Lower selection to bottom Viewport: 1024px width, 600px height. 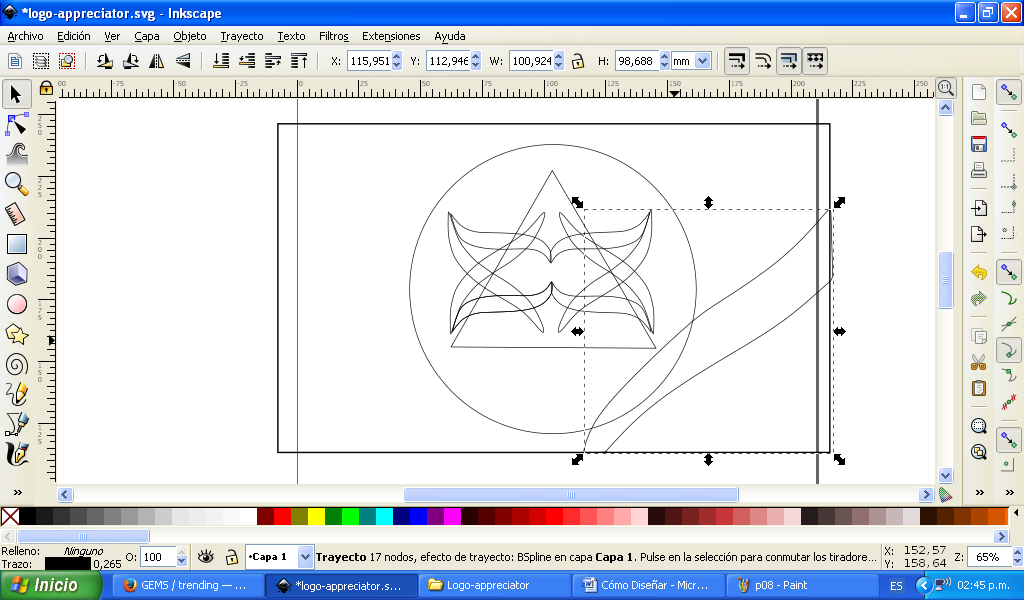pos(221,61)
